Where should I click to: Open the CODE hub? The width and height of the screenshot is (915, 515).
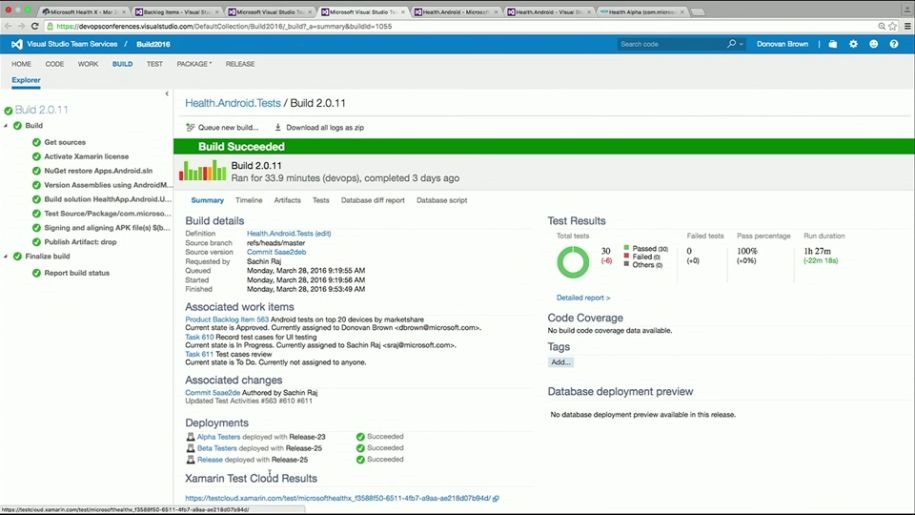click(x=55, y=64)
